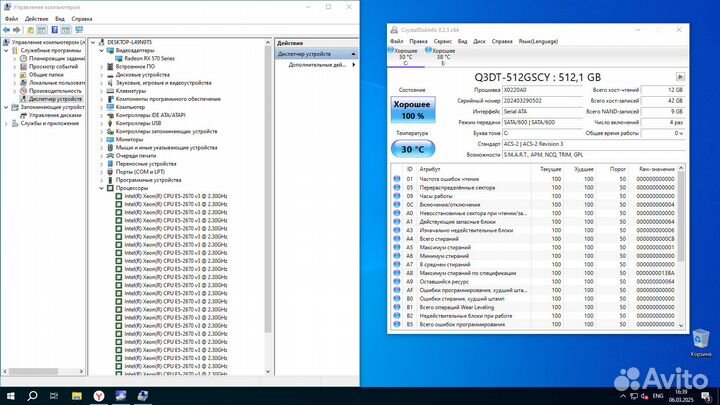This screenshot has width=720, height=405.
Task: Collapse the Видеоадаптеры node
Action: 109,50
